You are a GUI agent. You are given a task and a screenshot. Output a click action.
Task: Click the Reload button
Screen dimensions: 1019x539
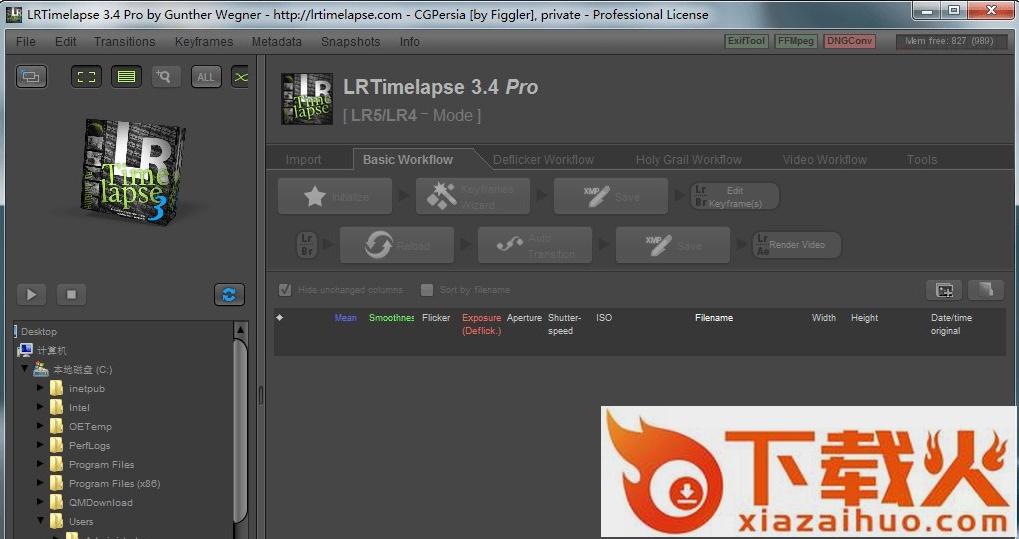[396, 245]
